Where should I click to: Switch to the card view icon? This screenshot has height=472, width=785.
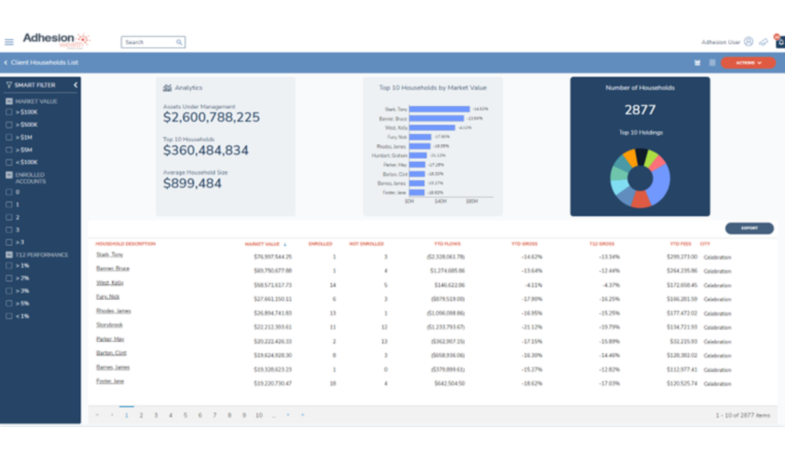[x=697, y=63]
